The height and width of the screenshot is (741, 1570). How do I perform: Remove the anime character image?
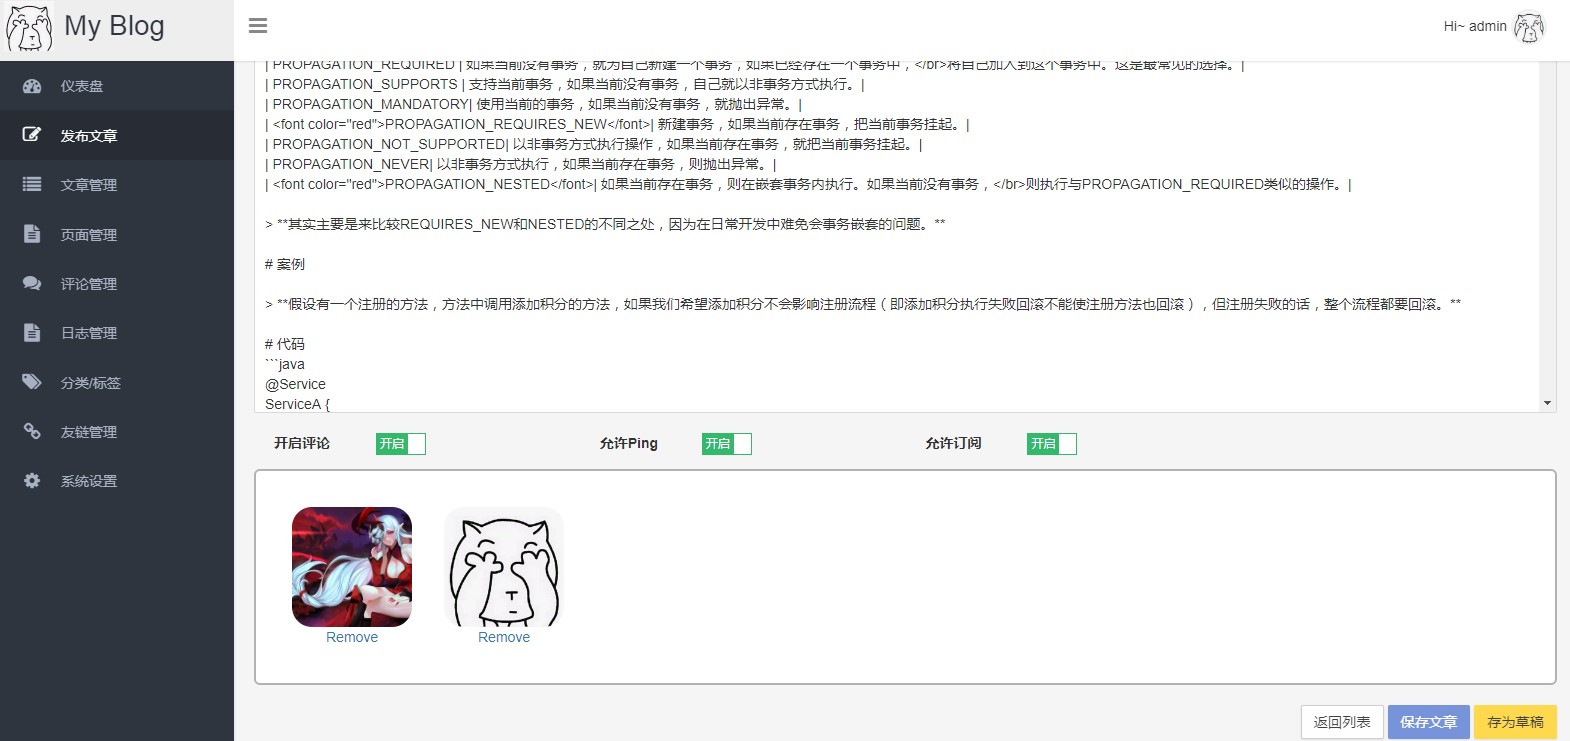(352, 637)
